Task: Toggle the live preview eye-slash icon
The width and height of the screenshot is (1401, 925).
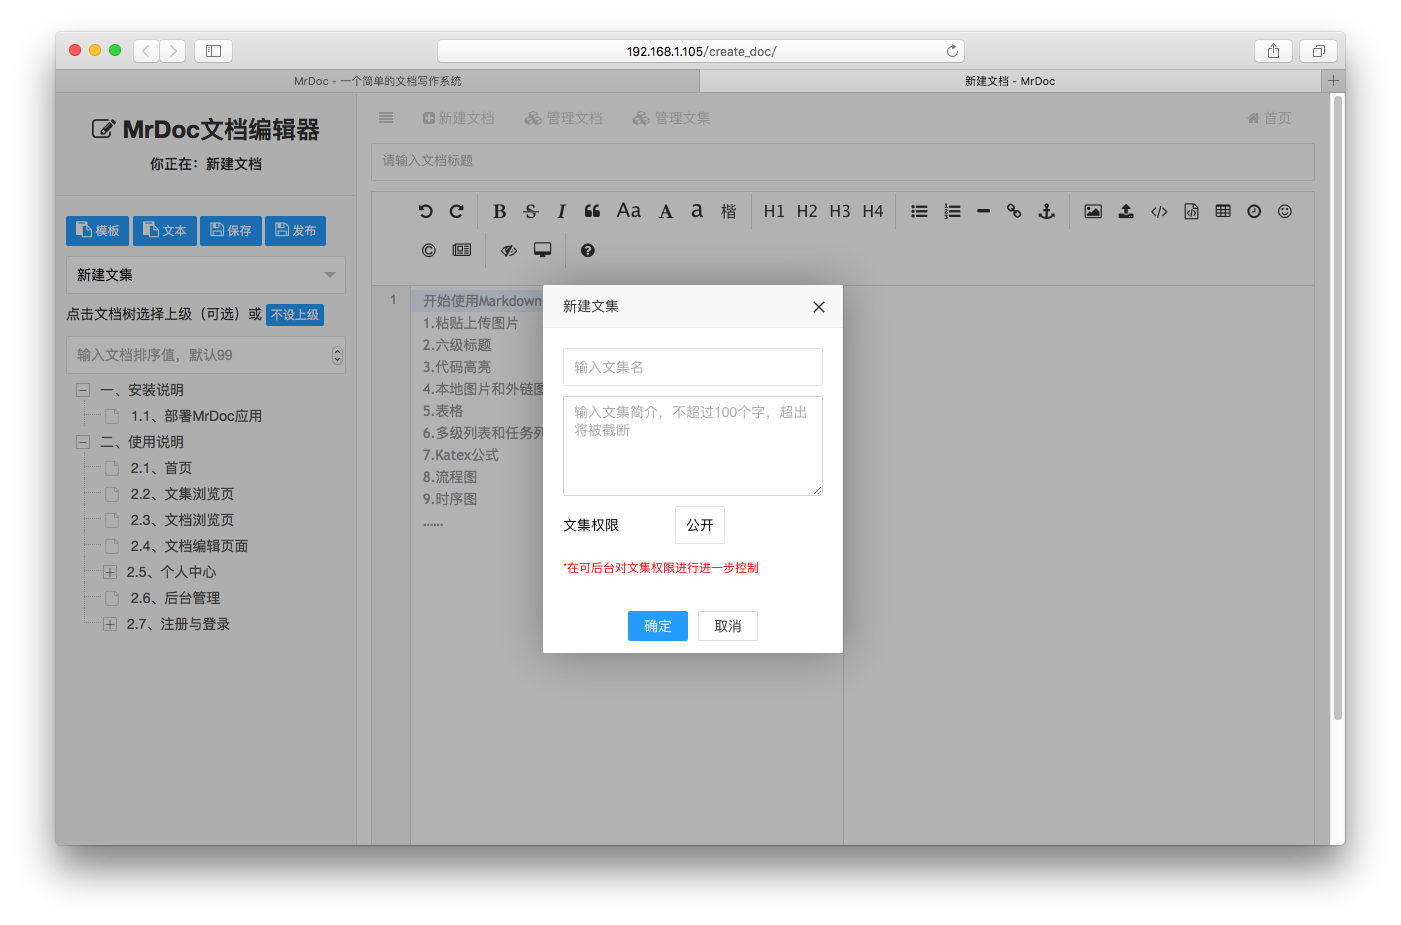Action: click(x=509, y=250)
